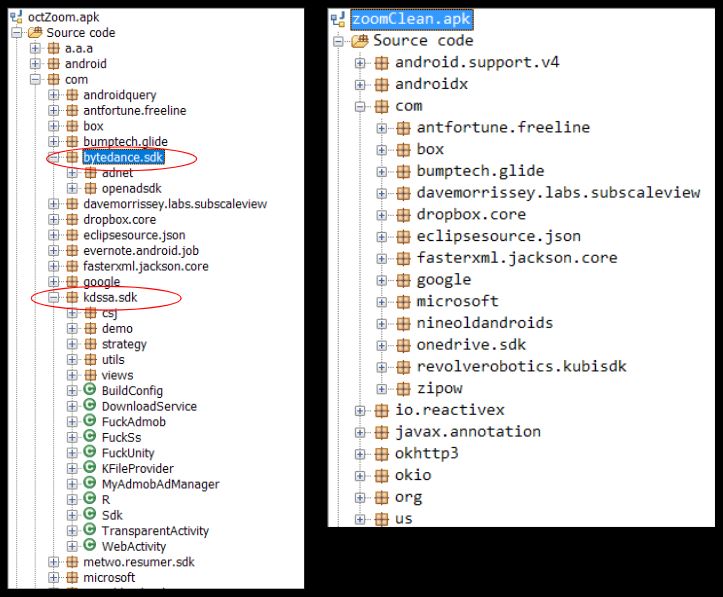Select dropbox.core in zoomClean.apk tree
This screenshot has width=723, height=597.
point(471,215)
